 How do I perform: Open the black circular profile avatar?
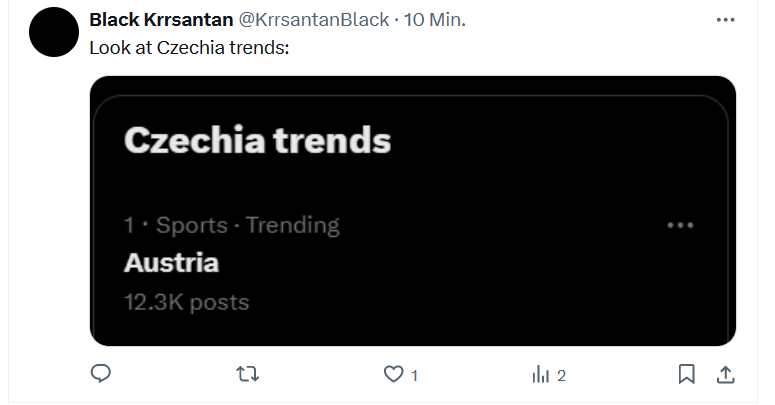click(x=55, y=31)
